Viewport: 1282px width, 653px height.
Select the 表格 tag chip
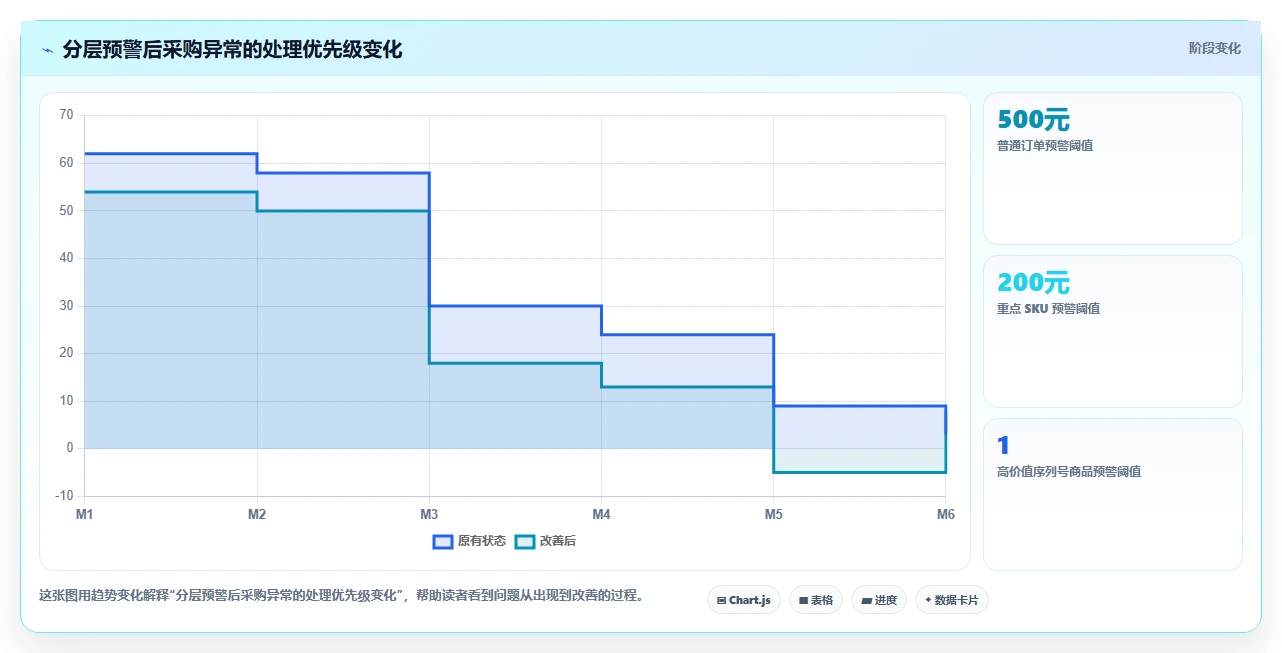[816, 600]
